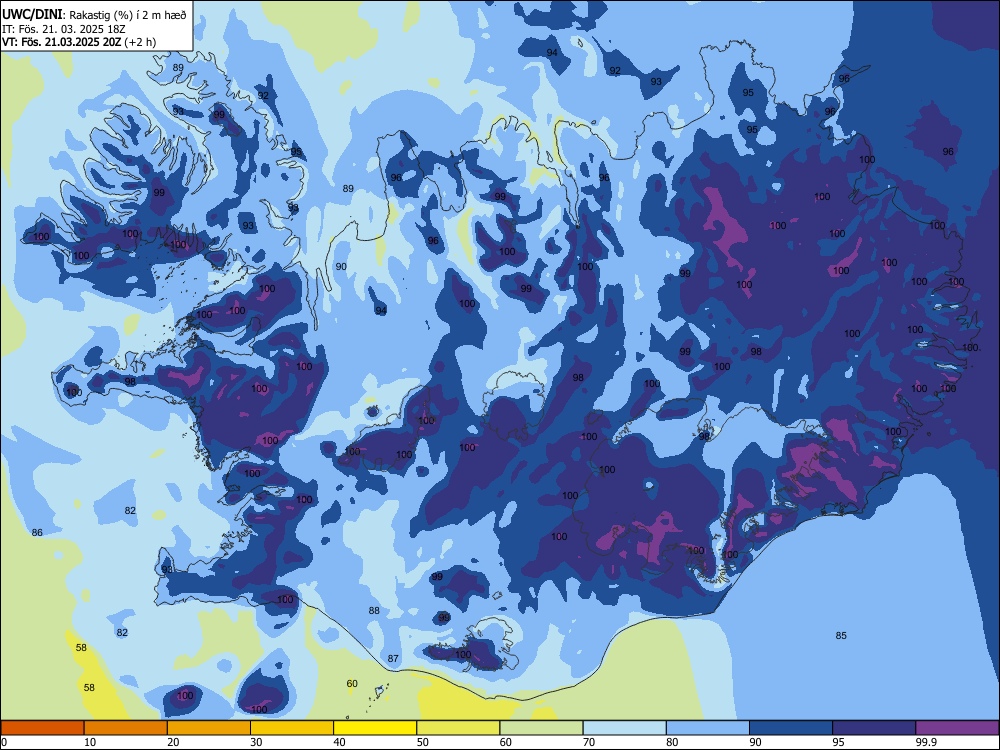
Task: Click the medium blue 80–90 legend swatch
Action: 708,728
